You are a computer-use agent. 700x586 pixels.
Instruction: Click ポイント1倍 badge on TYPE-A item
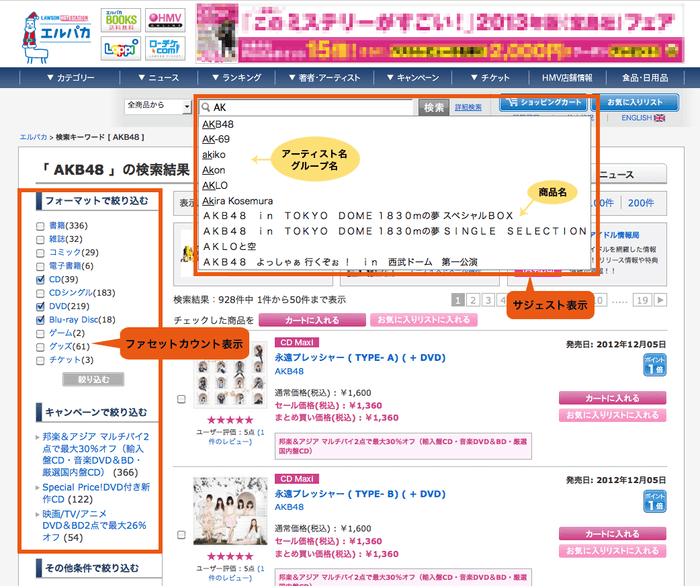point(654,365)
